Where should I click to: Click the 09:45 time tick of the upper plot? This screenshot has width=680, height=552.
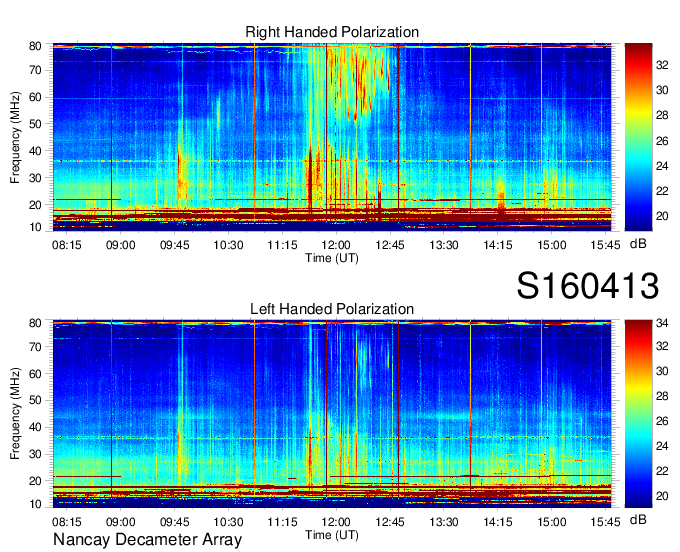pyautogui.click(x=175, y=245)
